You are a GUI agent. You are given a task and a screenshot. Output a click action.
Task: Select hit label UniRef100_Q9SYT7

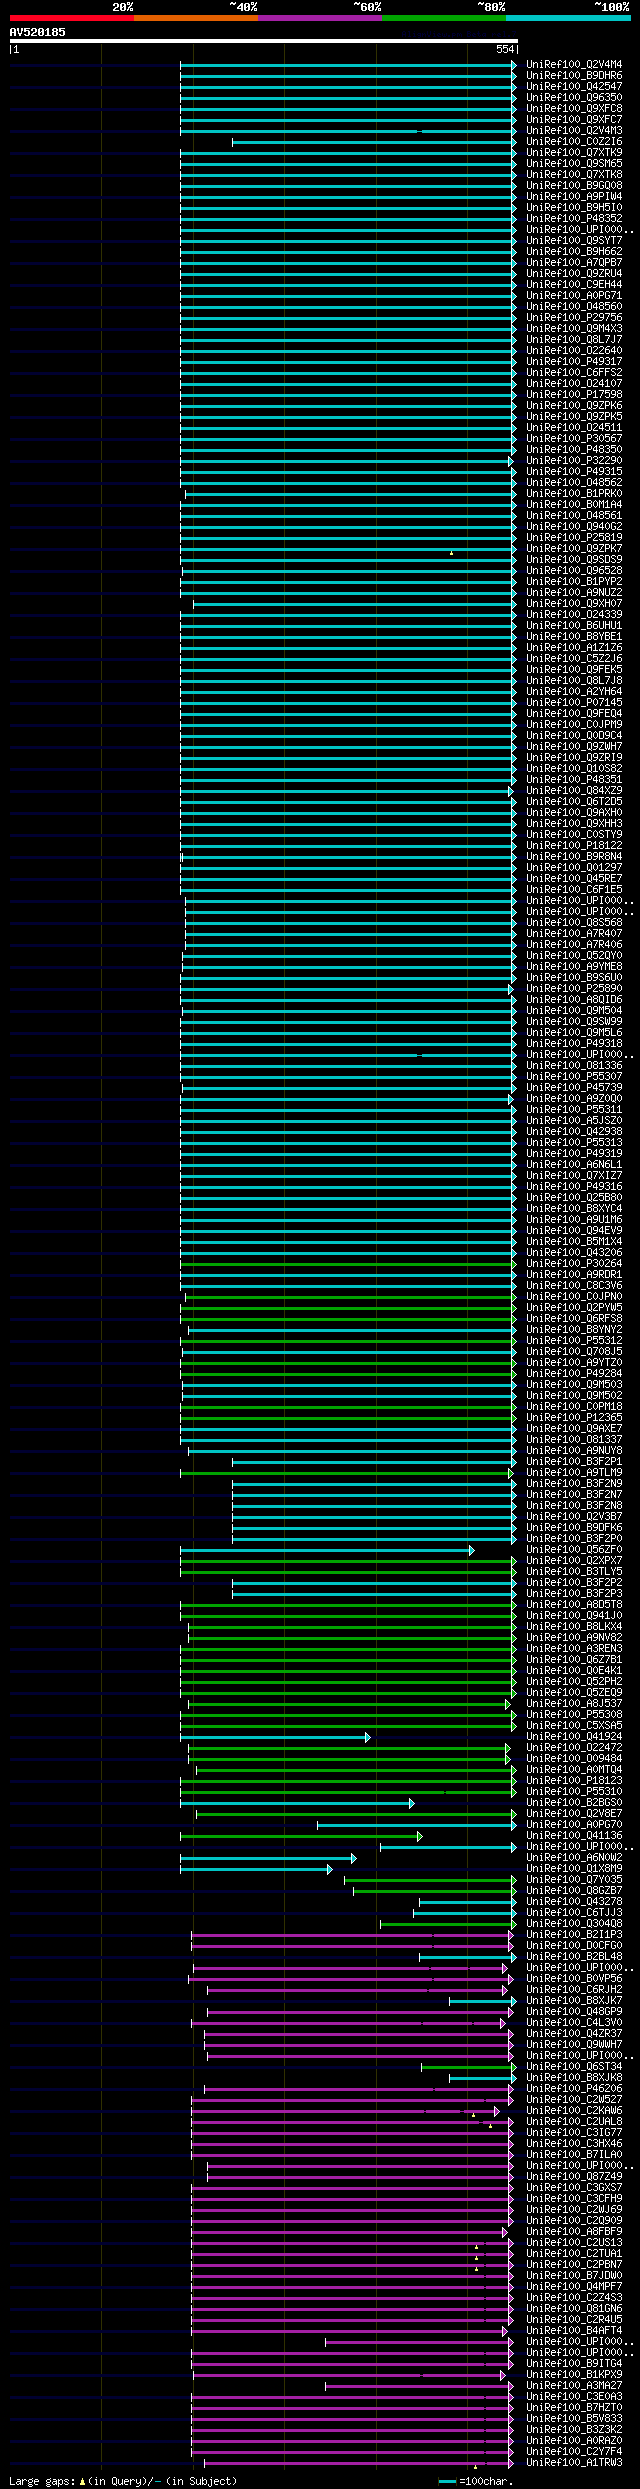tap(574, 241)
